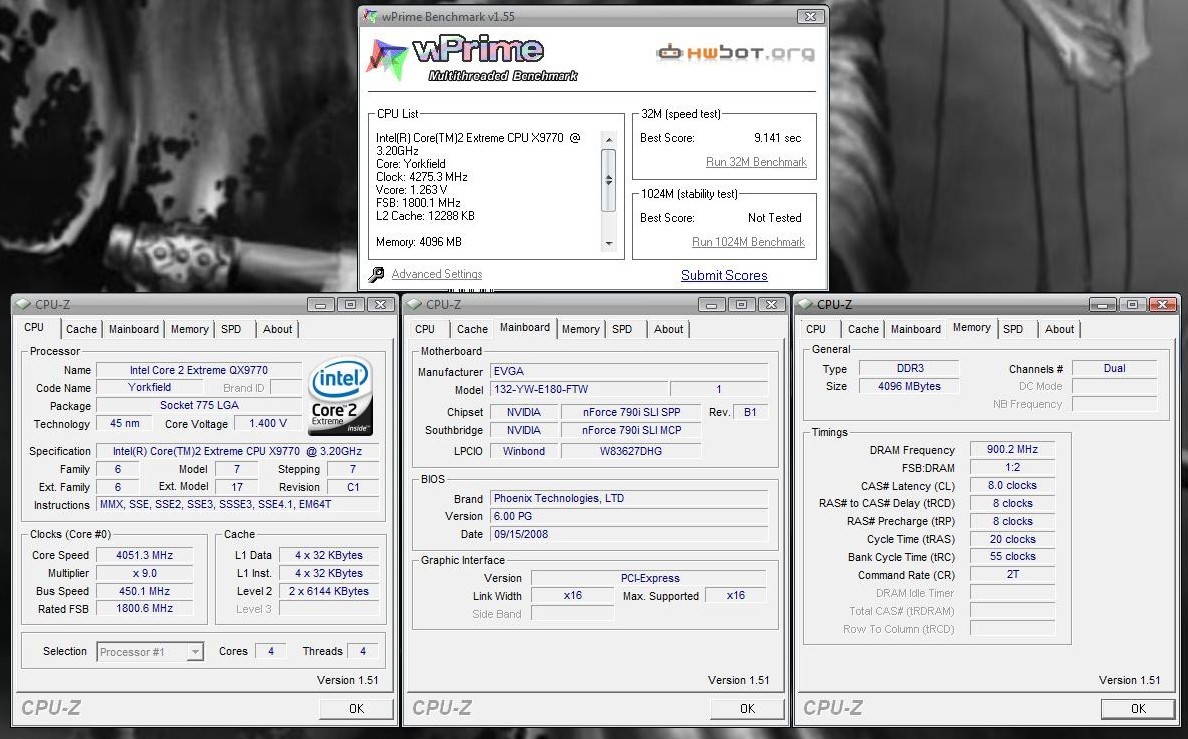Click the middle CPU-Z window title icon
Viewport: 1188px width, 739px height.
[x=414, y=304]
